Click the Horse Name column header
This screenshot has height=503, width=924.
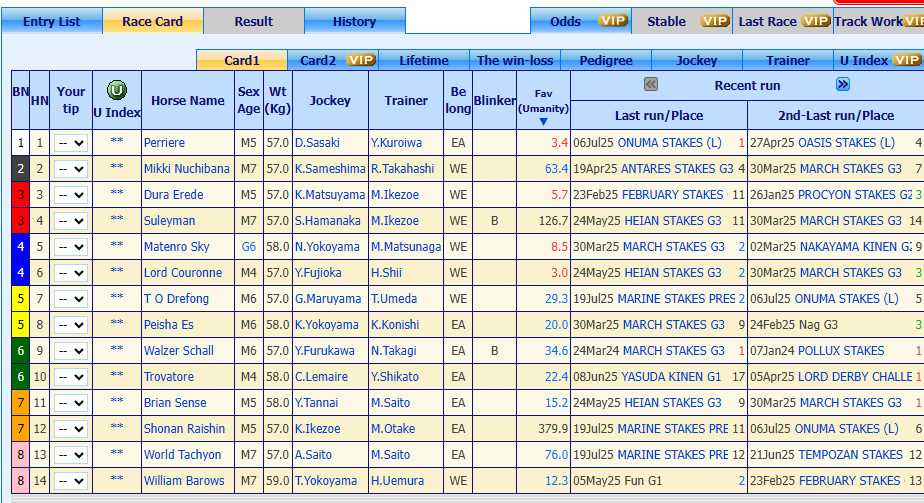click(x=187, y=101)
